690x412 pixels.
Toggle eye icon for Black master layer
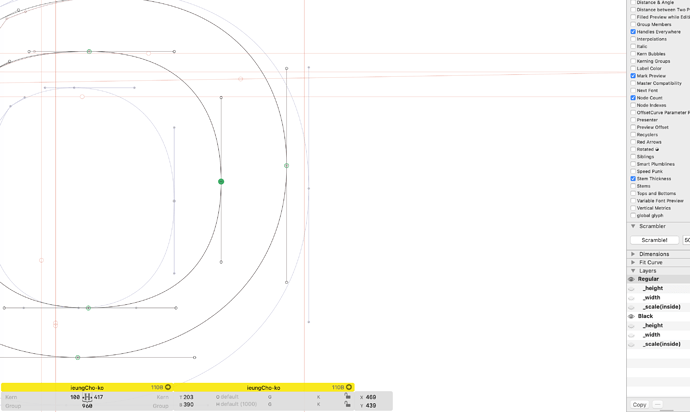(x=631, y=316)
